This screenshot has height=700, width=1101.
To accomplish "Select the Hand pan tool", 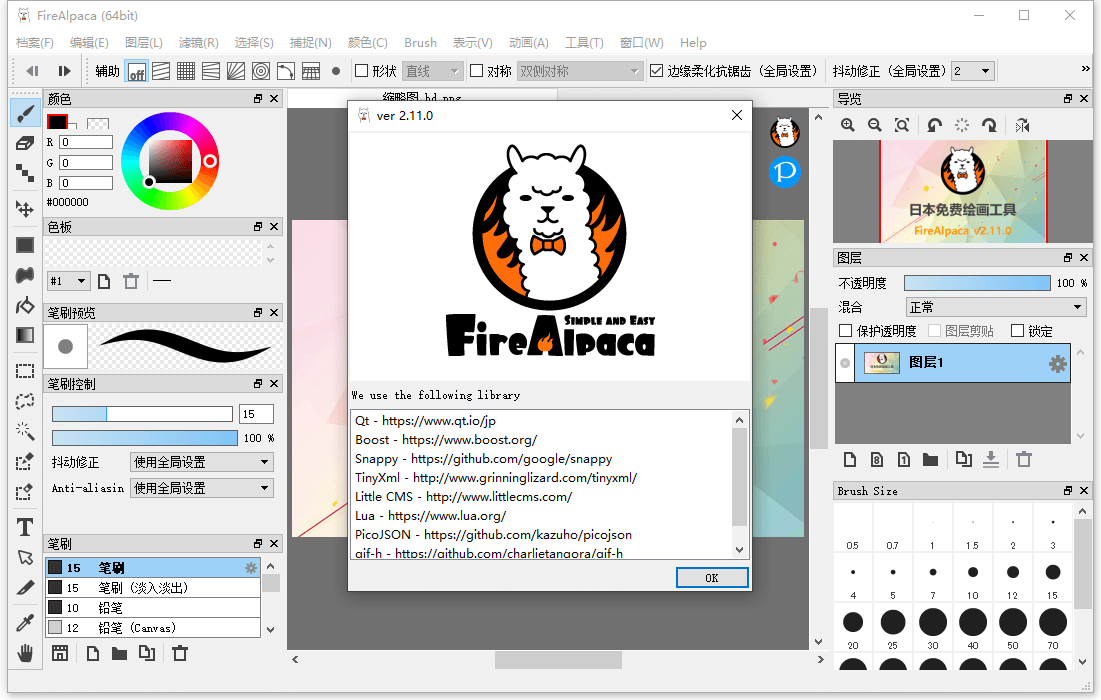I will [x=25, y=653].
